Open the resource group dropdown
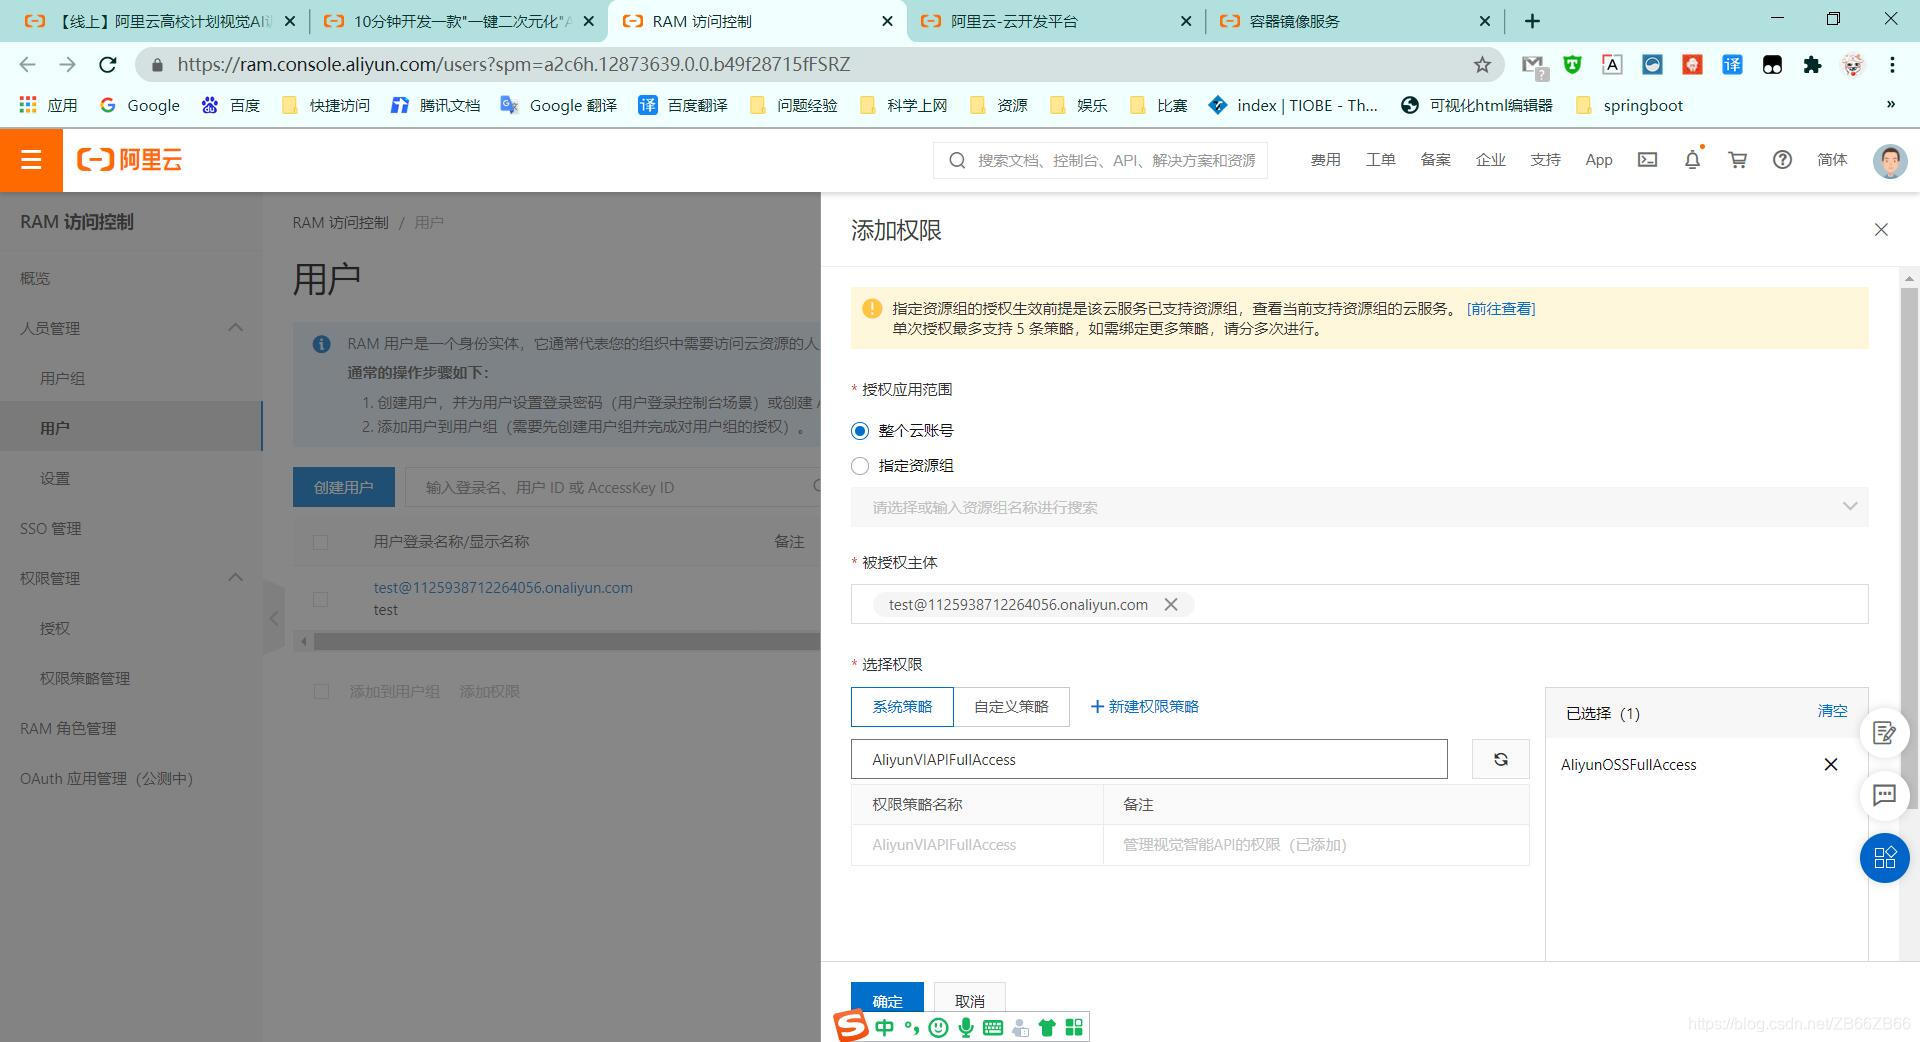Viewport: 1920px width, 1042px height. click(1359, 507)
